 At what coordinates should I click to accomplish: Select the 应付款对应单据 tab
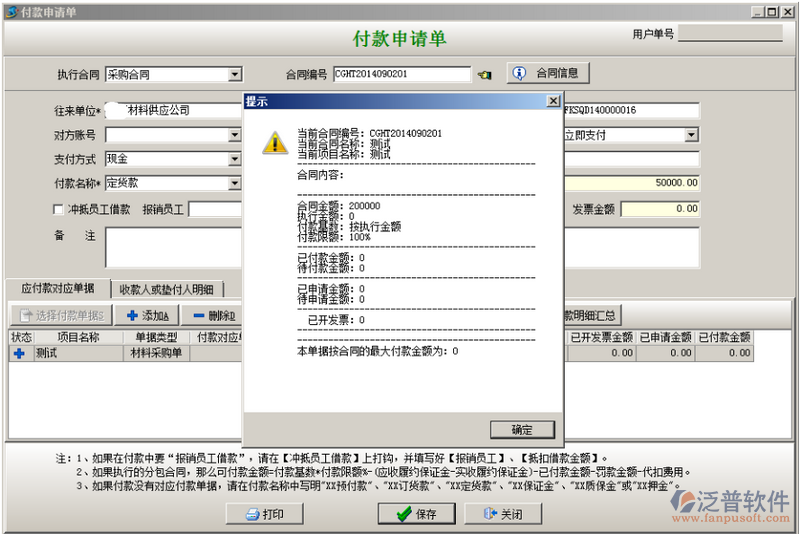[x=57, y=288]
